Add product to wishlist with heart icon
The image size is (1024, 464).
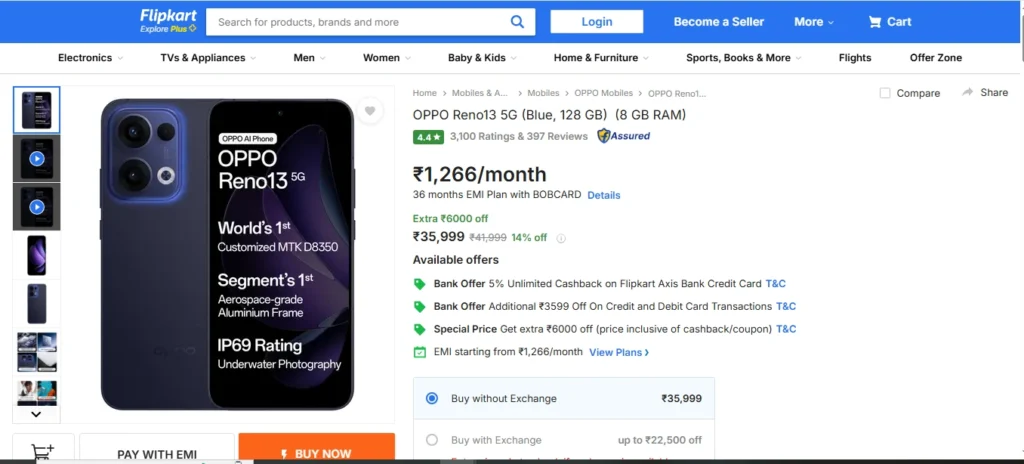click(x=370, y=110)
